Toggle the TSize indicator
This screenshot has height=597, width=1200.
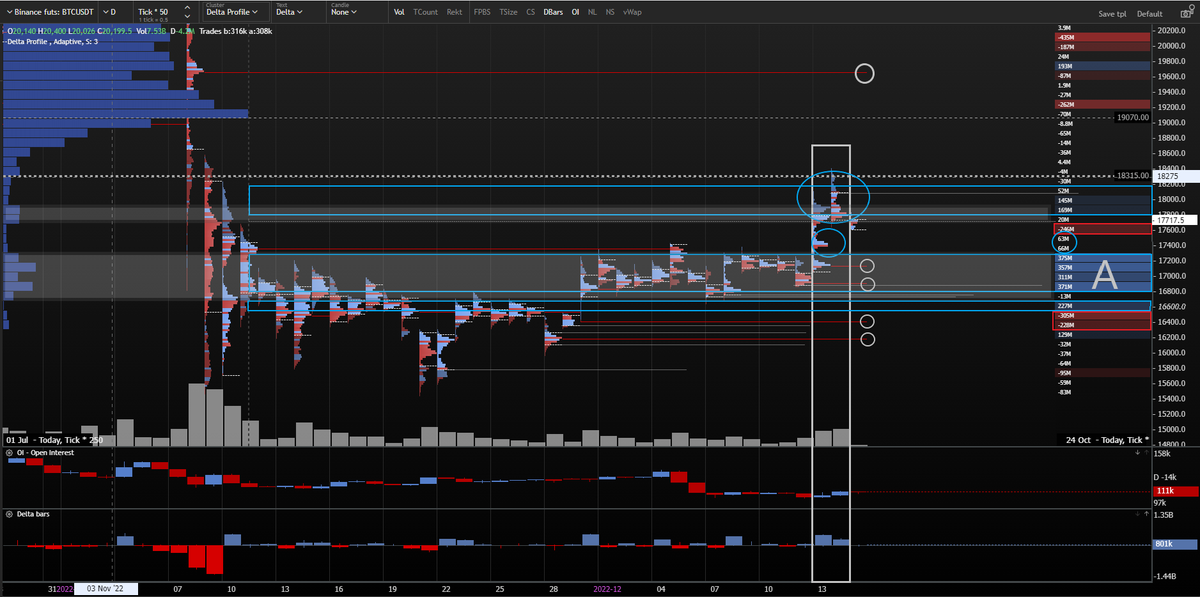(x=508, y=13)
